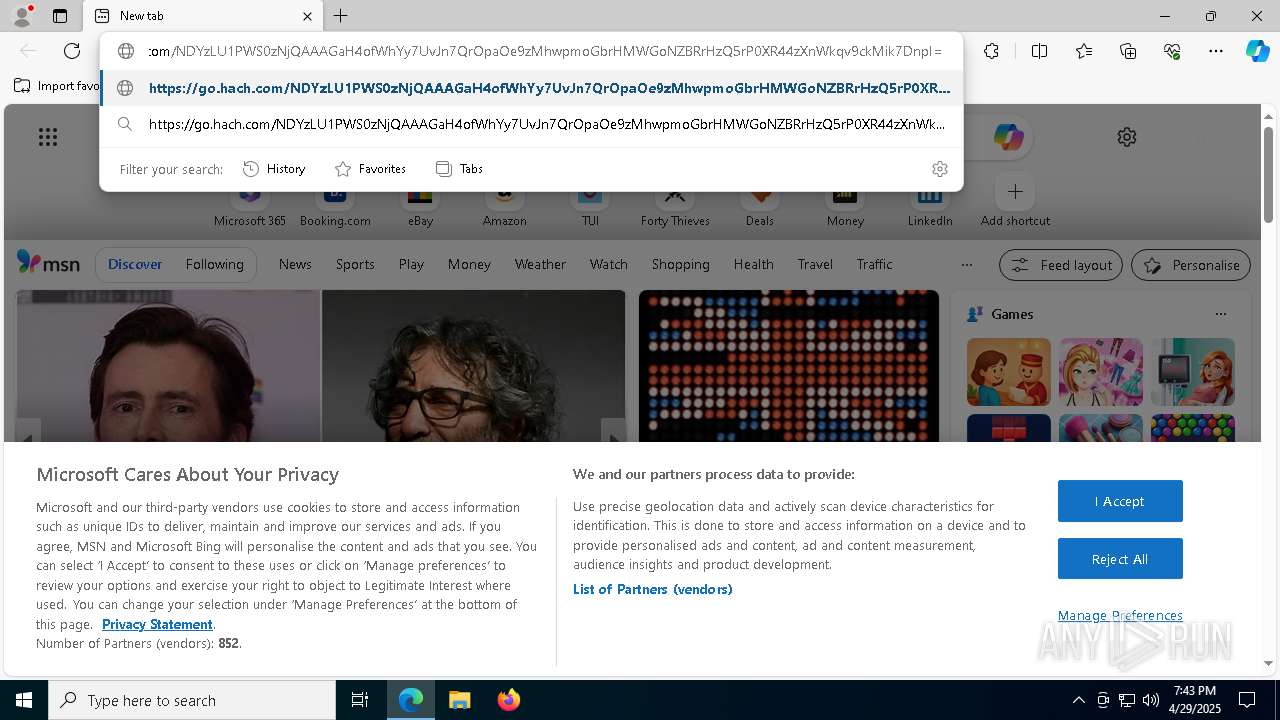
Task: Close the New tab tab
Action: [x=307, y=16]
